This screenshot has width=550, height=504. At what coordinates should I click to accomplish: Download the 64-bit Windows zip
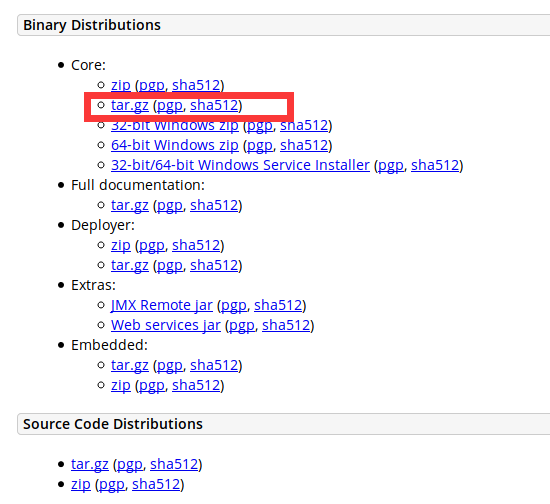tap(175, 145)
